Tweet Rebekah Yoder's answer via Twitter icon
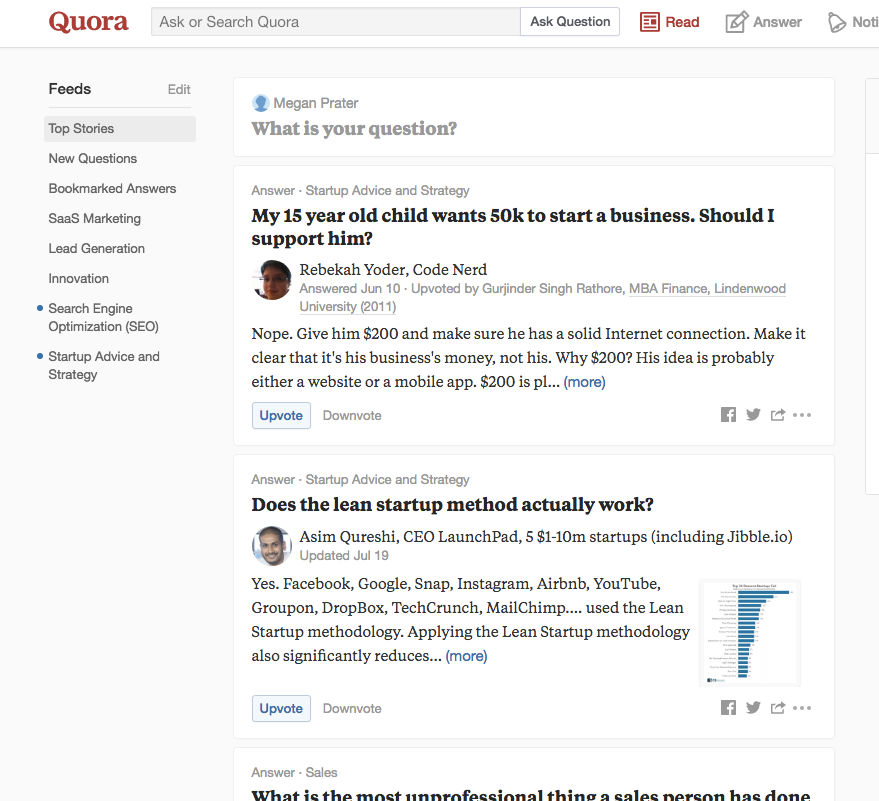 pos(753,415)
